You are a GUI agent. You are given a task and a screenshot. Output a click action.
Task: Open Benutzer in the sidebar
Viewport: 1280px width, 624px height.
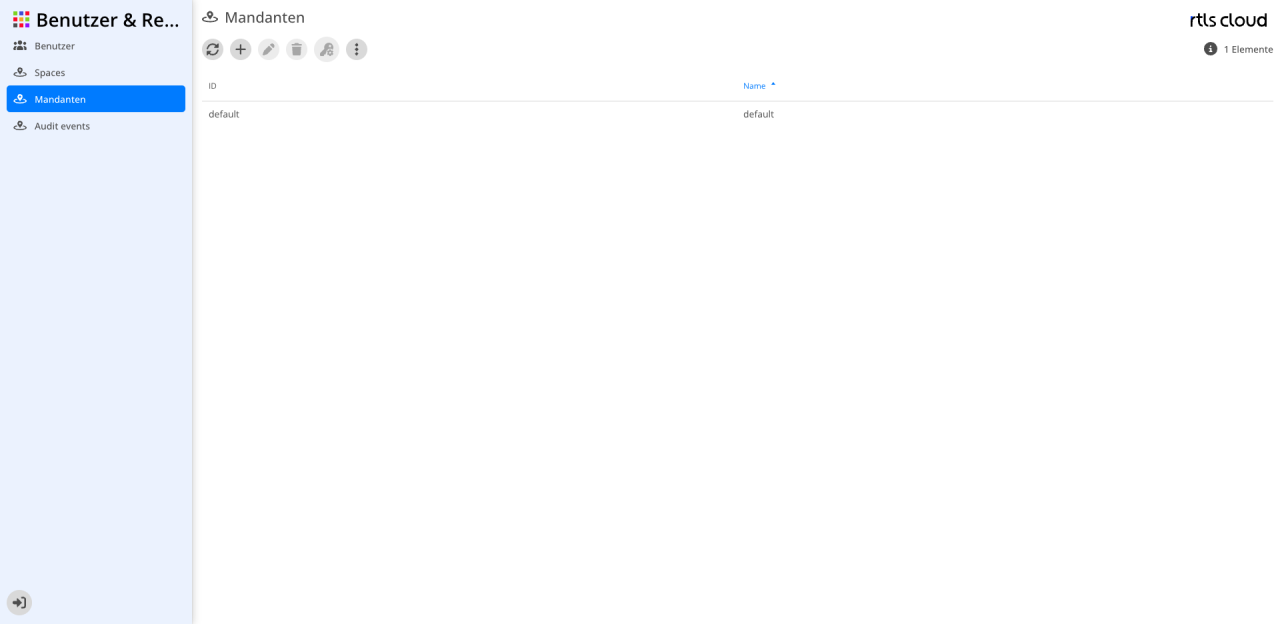click(x=96, y=46)
